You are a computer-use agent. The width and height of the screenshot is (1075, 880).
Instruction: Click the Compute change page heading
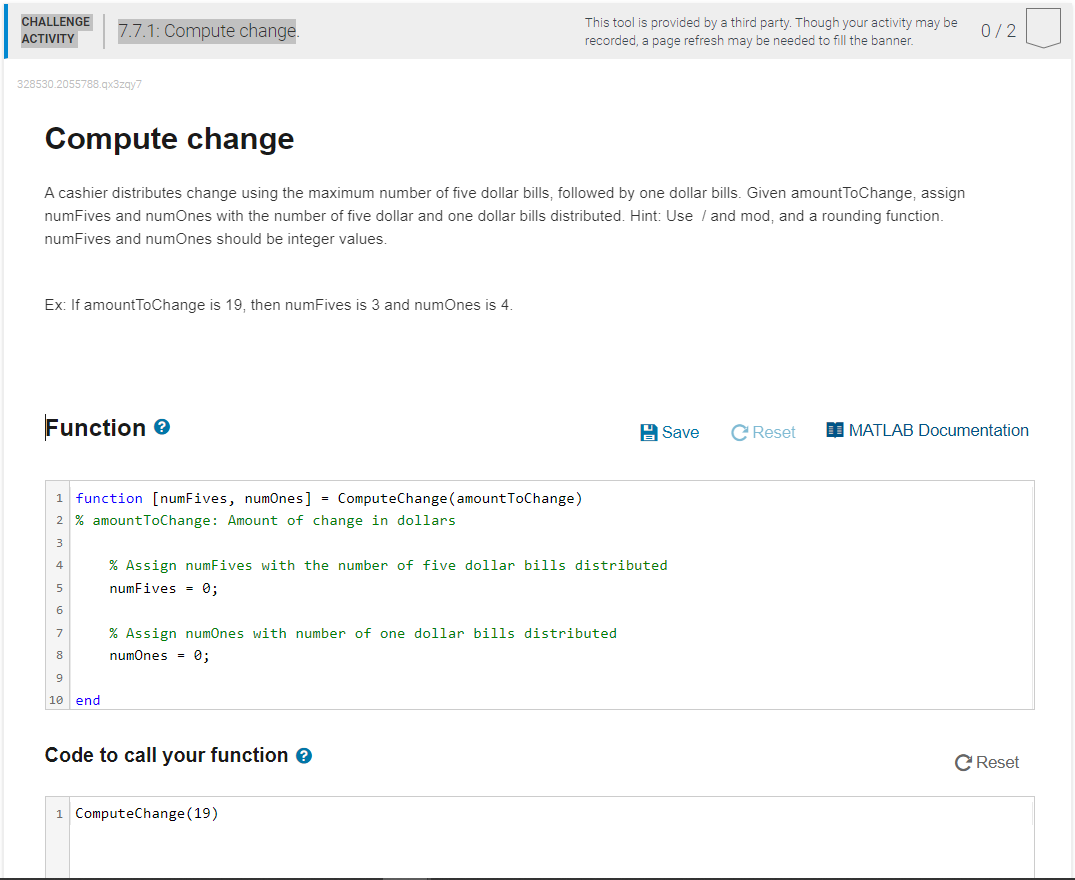168,139
